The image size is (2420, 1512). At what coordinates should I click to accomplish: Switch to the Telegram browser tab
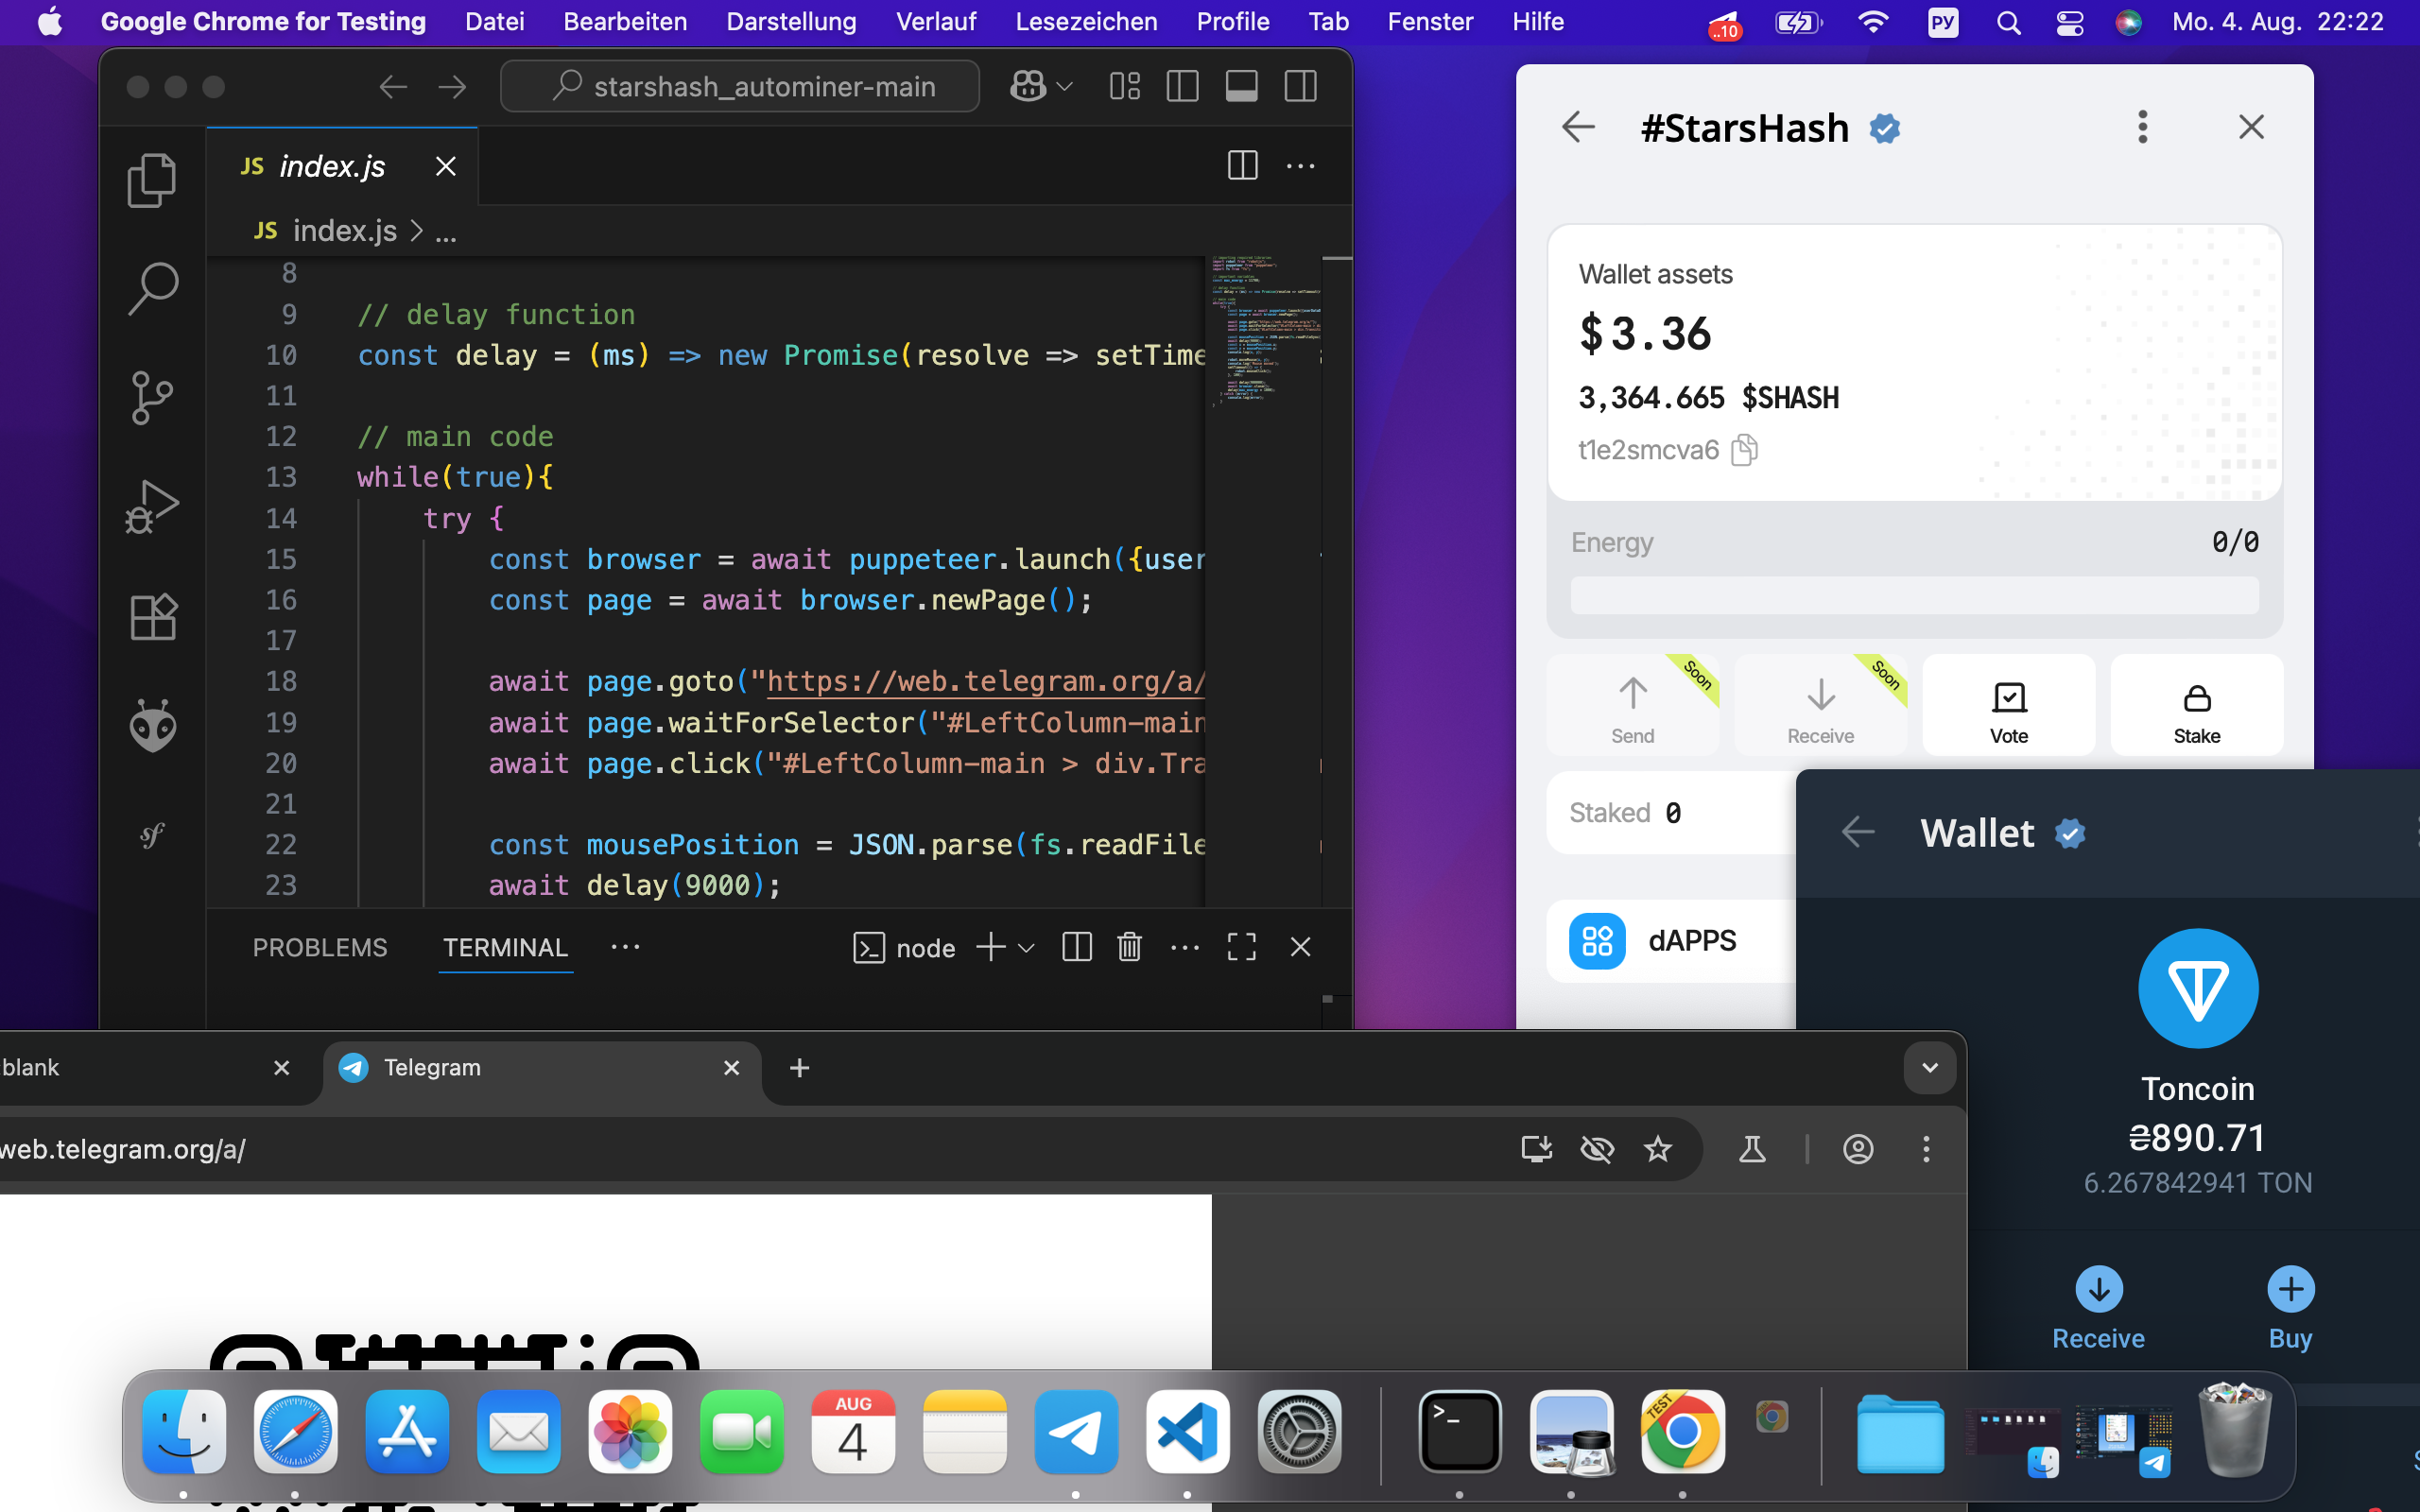pos(542,1068)
